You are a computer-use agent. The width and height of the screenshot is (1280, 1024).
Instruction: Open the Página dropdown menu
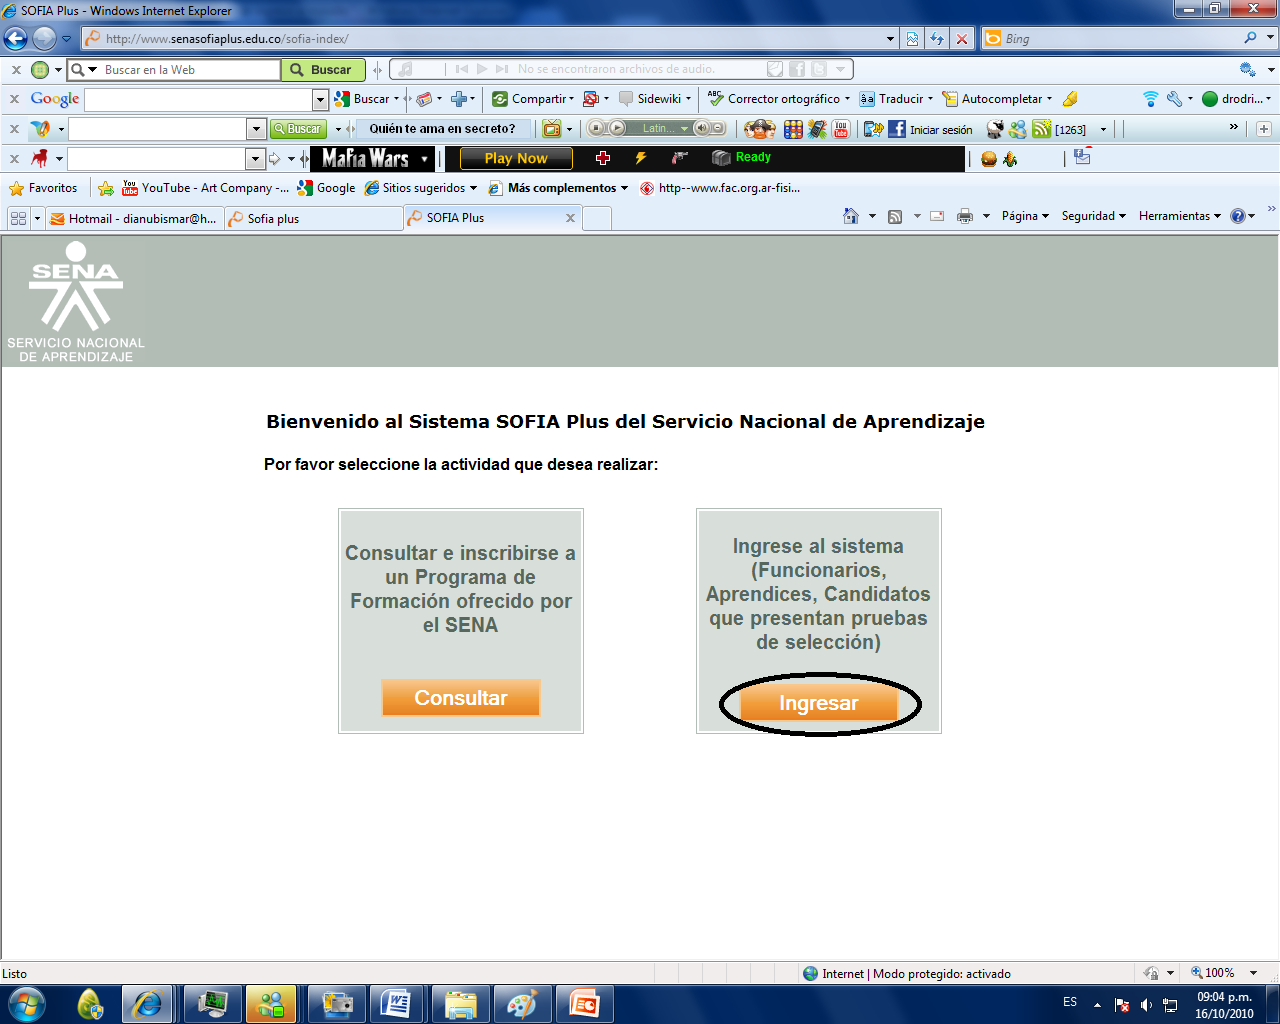(1022, 217)
